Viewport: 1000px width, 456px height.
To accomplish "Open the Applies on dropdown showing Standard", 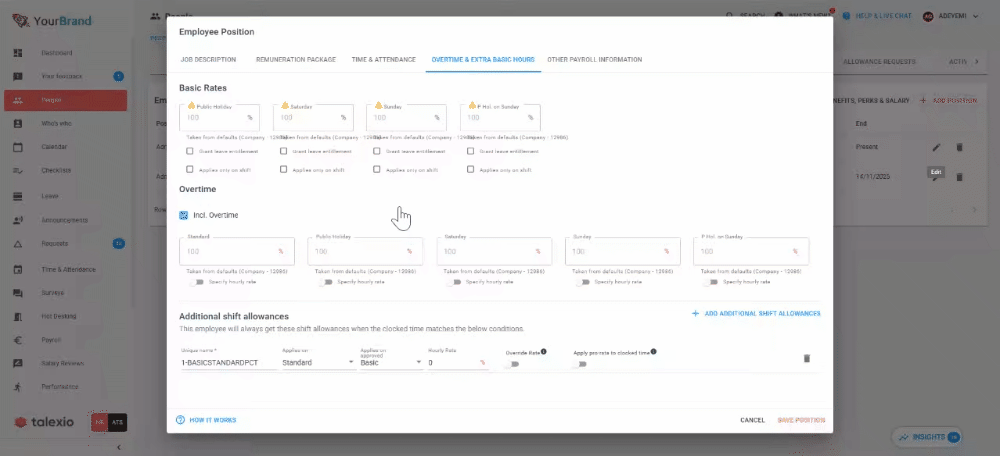I will [318, 362].
